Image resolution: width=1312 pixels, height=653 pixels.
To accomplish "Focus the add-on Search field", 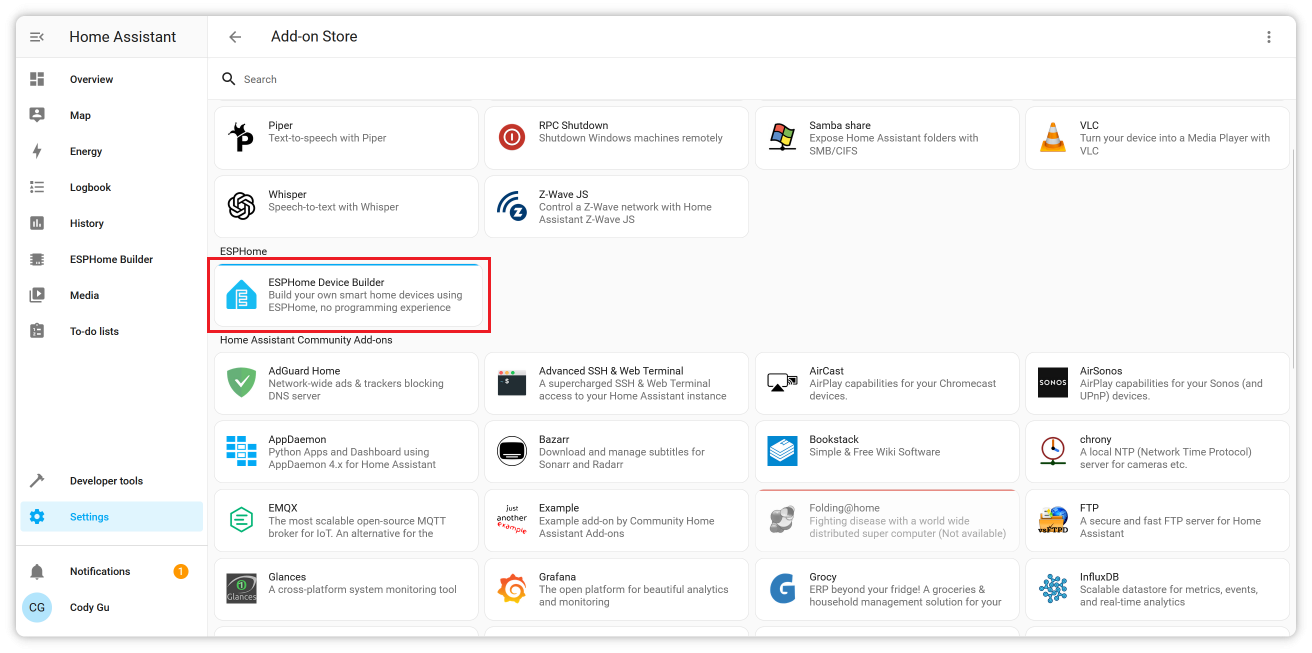I will 750,79.
